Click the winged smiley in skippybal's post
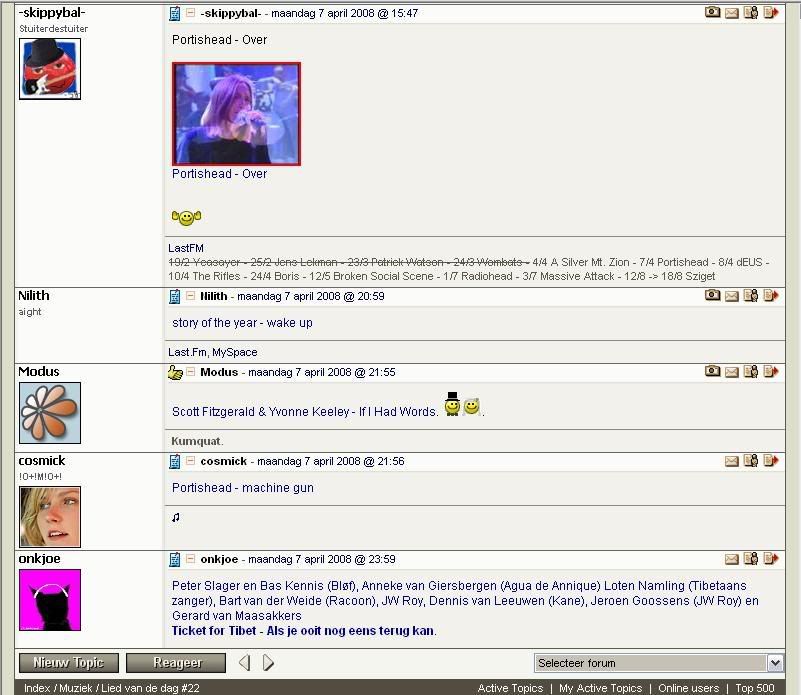Image resolution: width=801 pixels, height=695 pixels. (186, 218)
